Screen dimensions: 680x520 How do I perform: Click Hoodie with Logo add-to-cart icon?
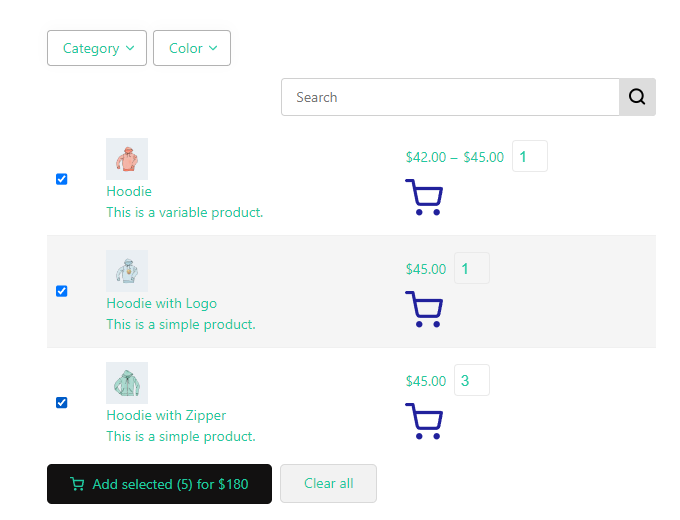coord(424,309)
